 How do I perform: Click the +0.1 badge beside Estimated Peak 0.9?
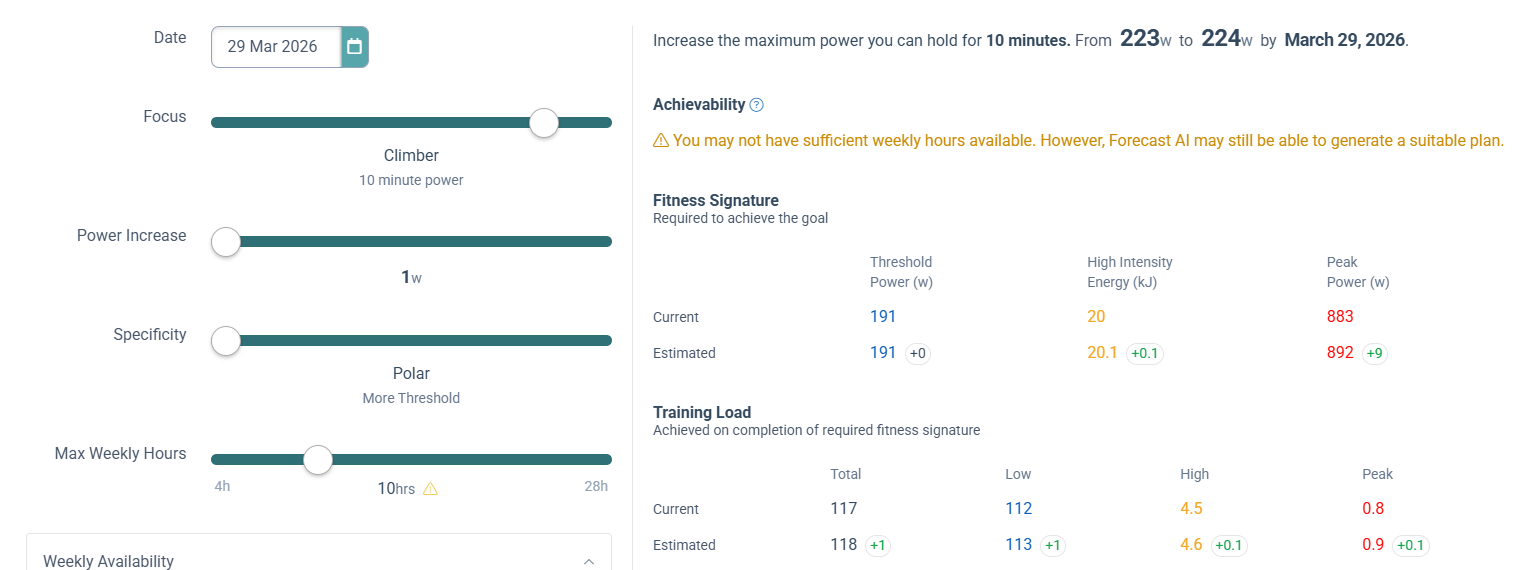(x=1411, y=545)
